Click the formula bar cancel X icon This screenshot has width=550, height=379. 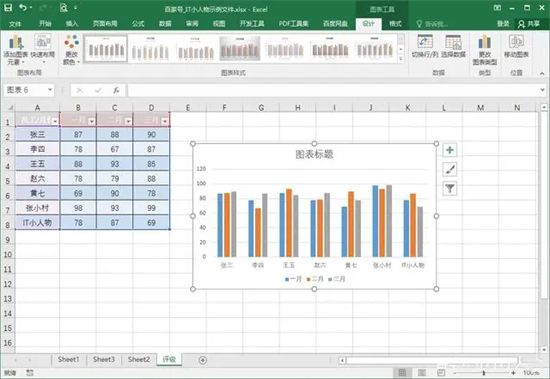[x=80, y=91]
